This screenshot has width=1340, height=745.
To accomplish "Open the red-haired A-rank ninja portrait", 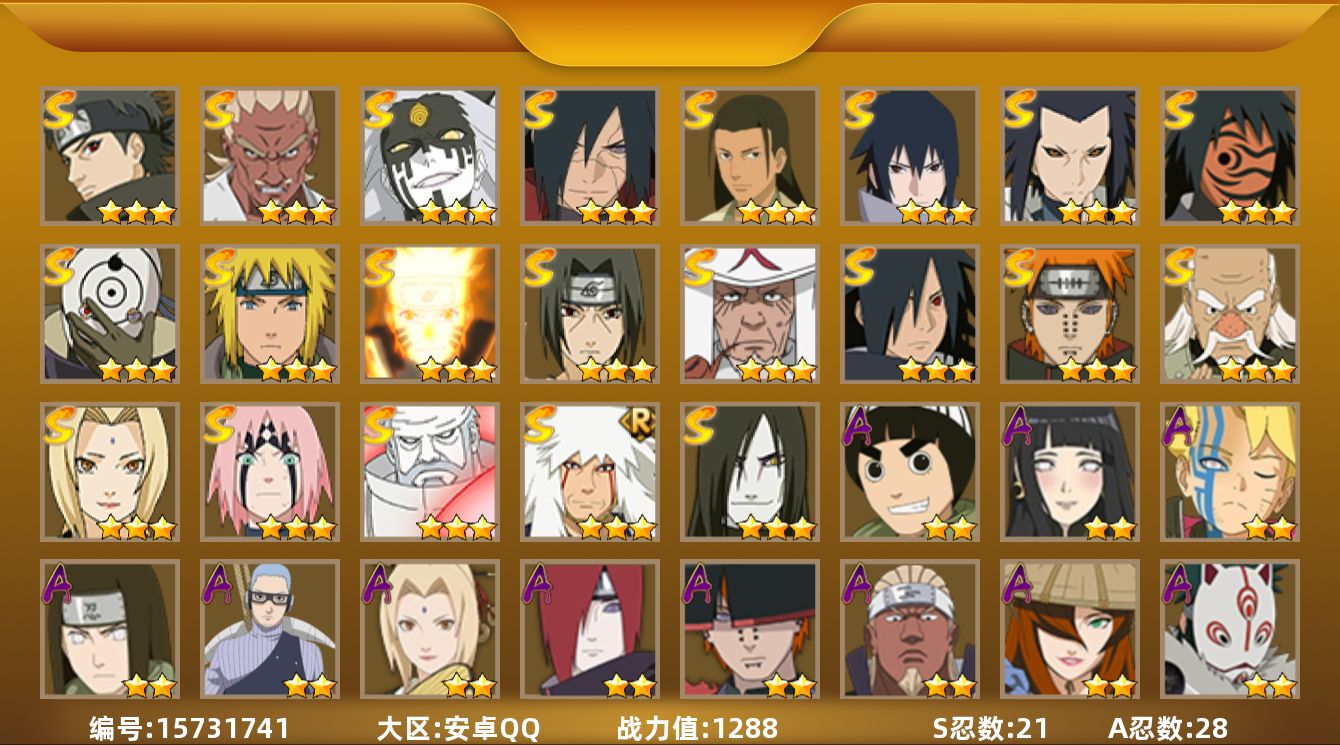I will tap(589, 629).
